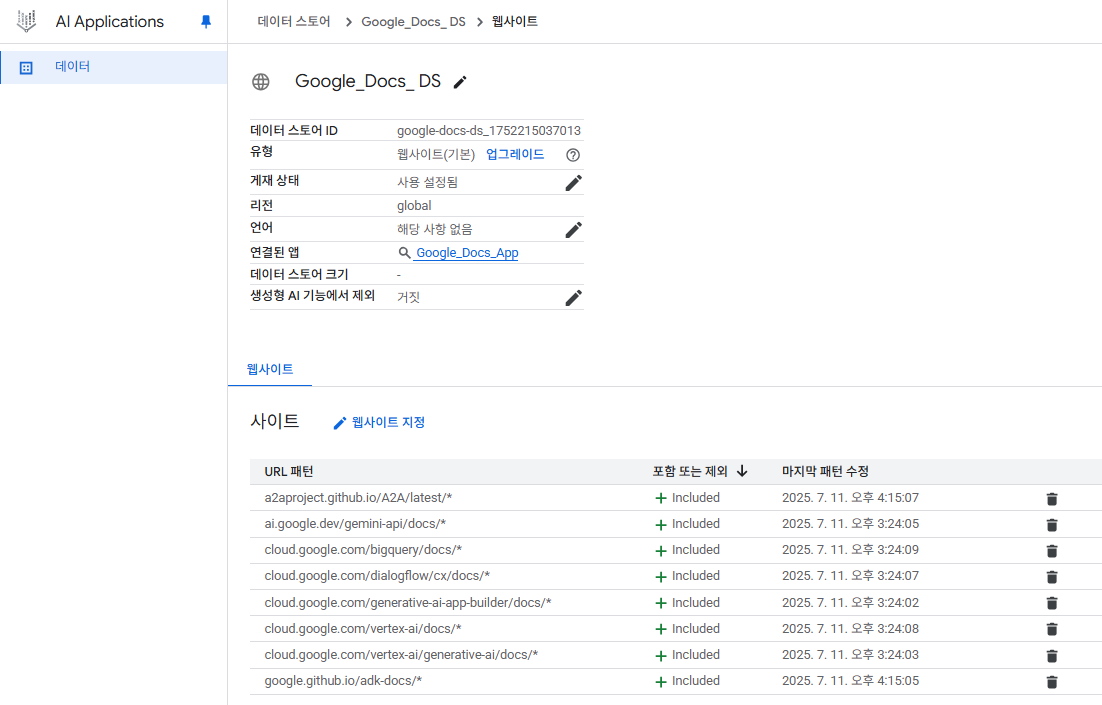Click the 사용 설정됨 status value
The image size is (1102, 705).
tap(427, 183)
